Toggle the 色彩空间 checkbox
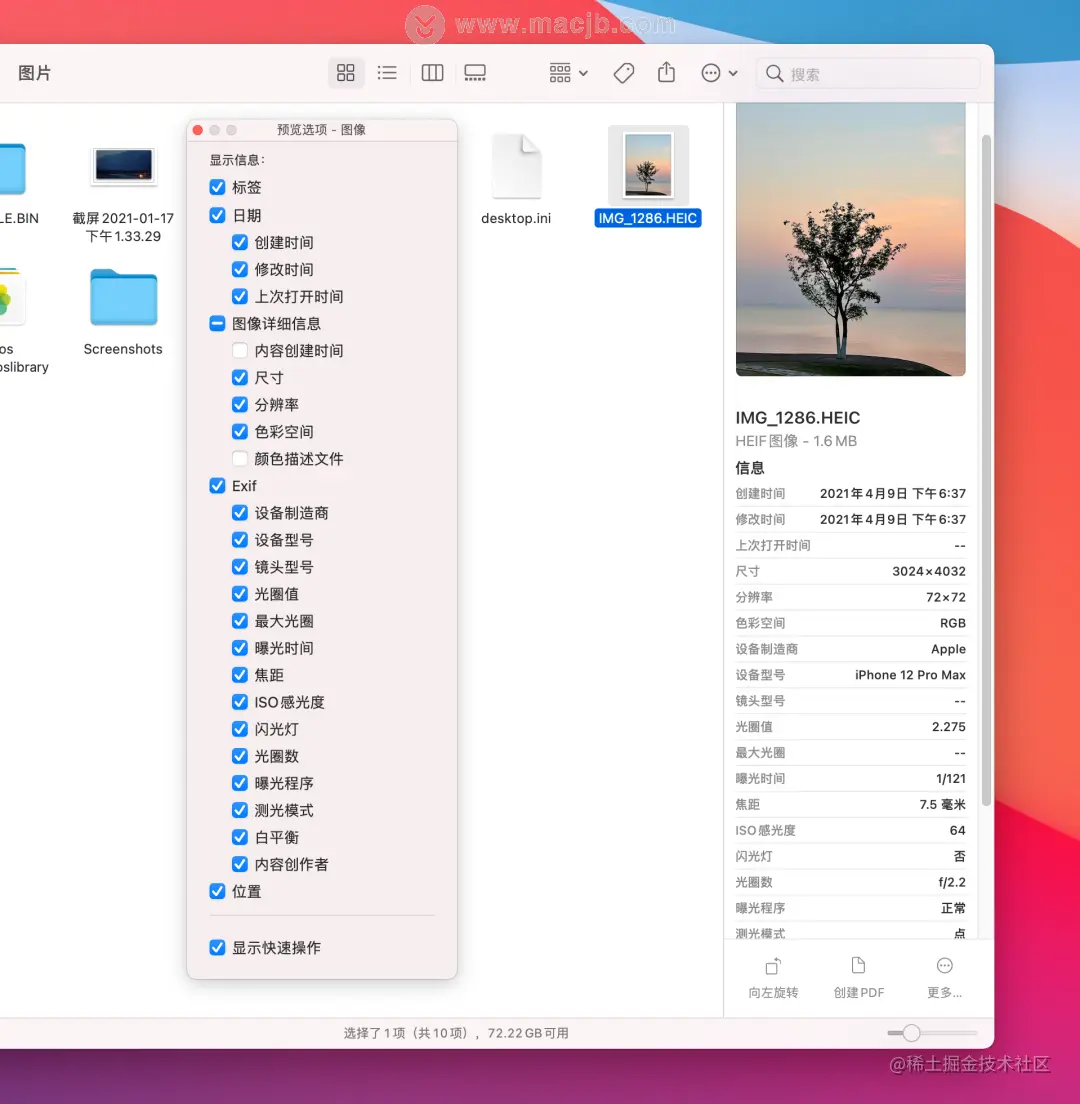Screen dimensions: 1080x1104 coord(240,432)
